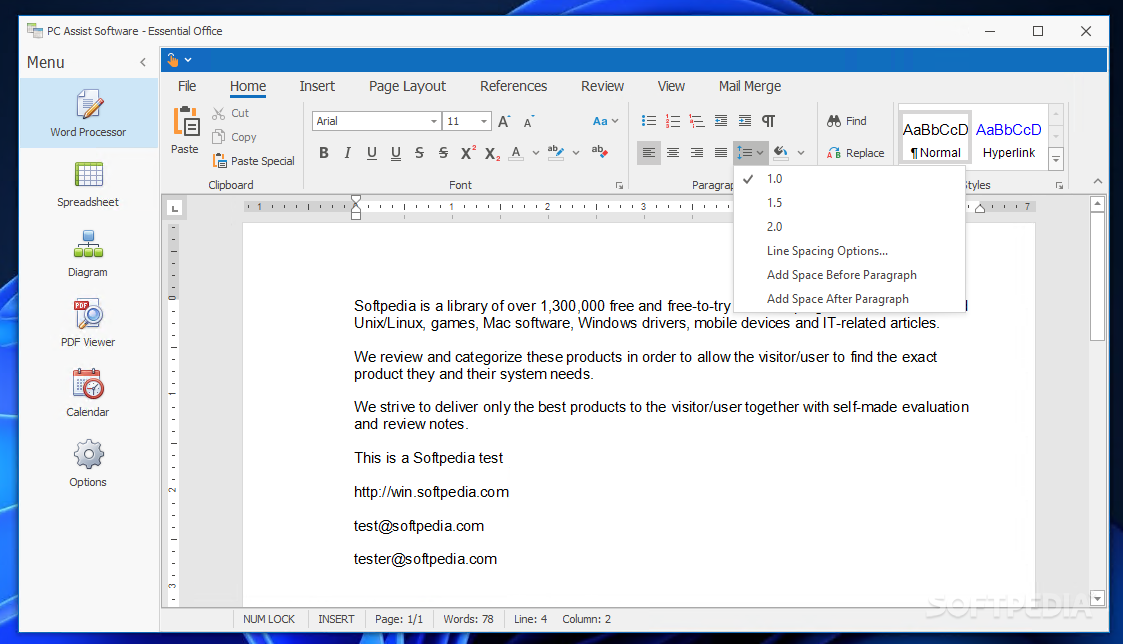The height and width of the screenshot is (644, 1123).
Task: Click the Replace button
Action: 855,153
